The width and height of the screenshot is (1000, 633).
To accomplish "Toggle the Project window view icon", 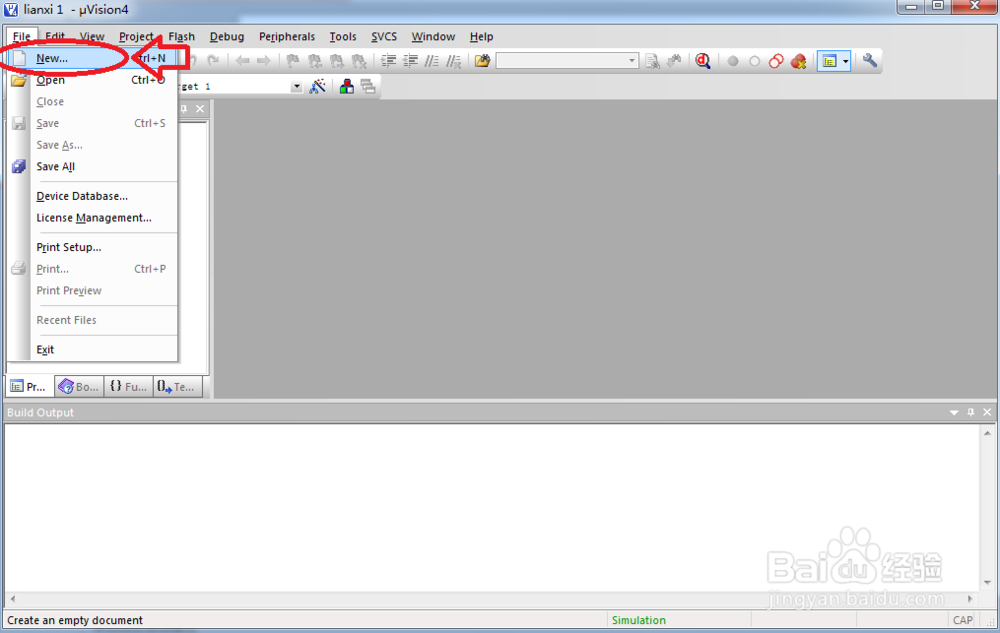I will coord(829,61).
